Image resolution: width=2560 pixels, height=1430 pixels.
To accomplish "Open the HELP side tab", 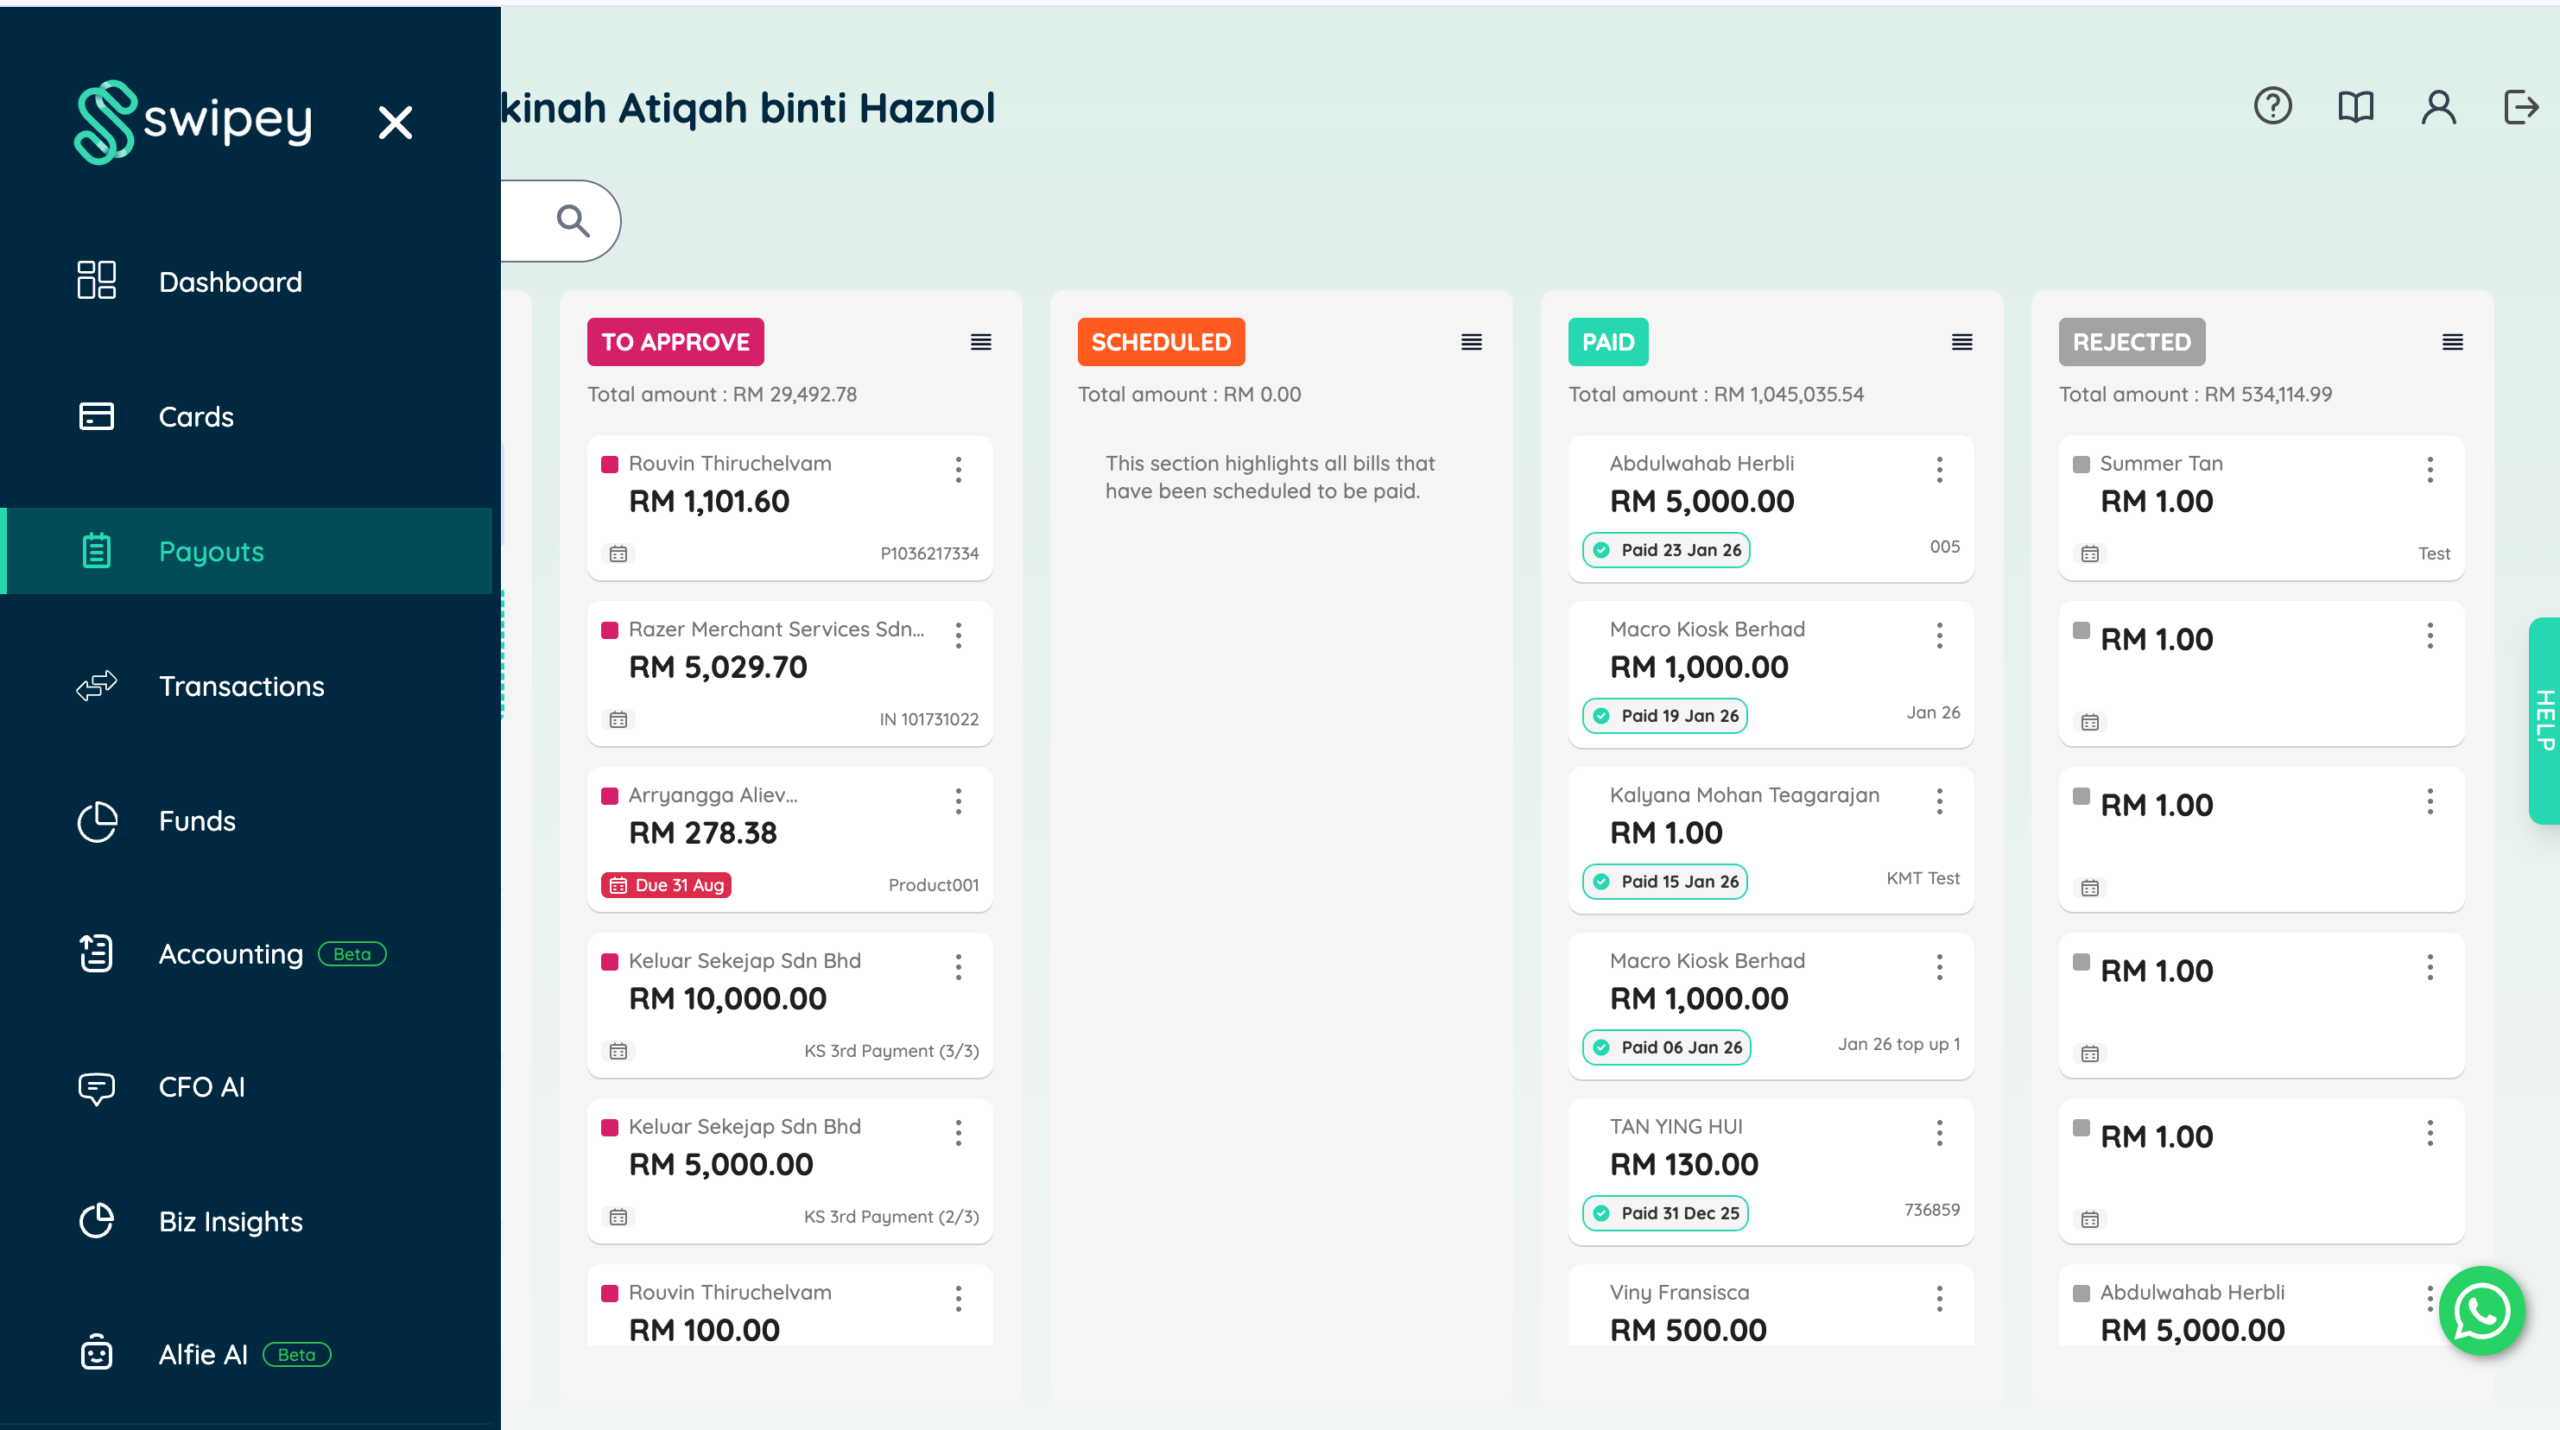I will (x=2545, y=720).
